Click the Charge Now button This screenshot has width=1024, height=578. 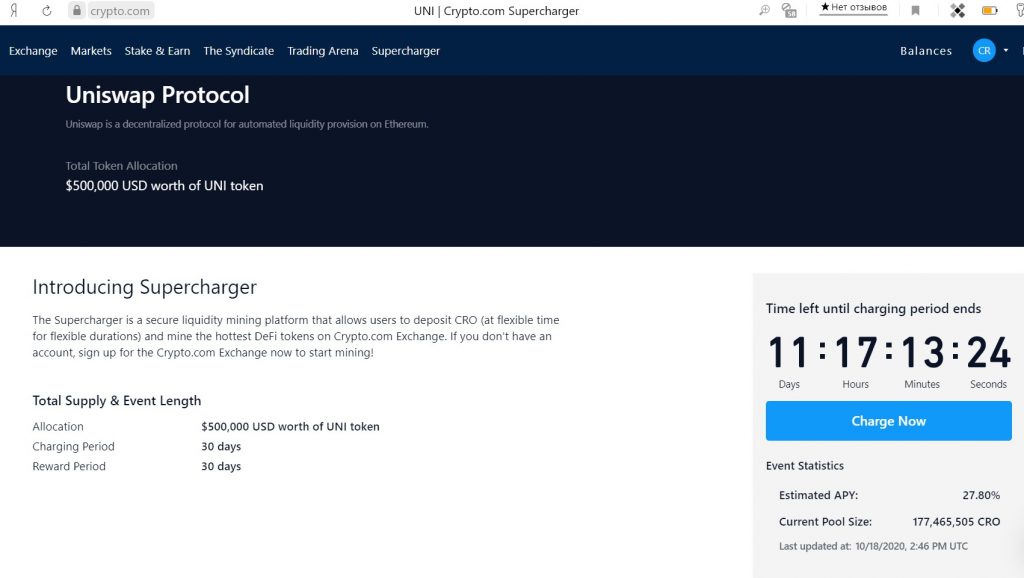coord(889,421)
